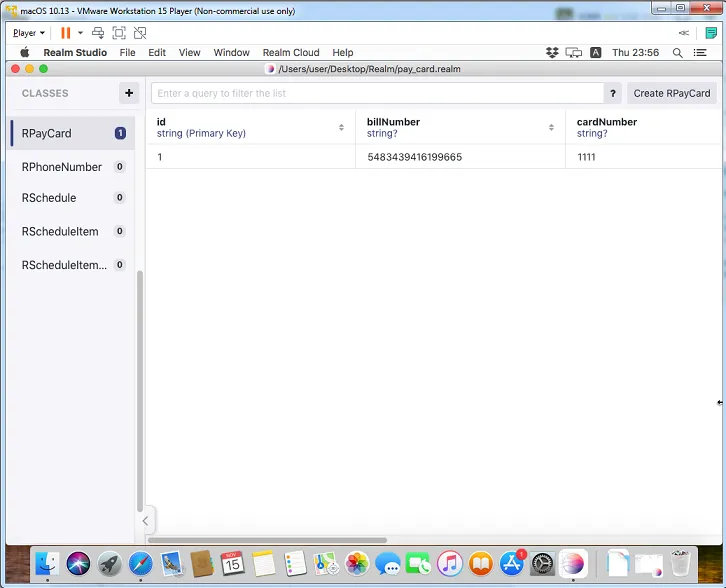
Task: Open the document stack in the Dock
Action: (617, 563)
